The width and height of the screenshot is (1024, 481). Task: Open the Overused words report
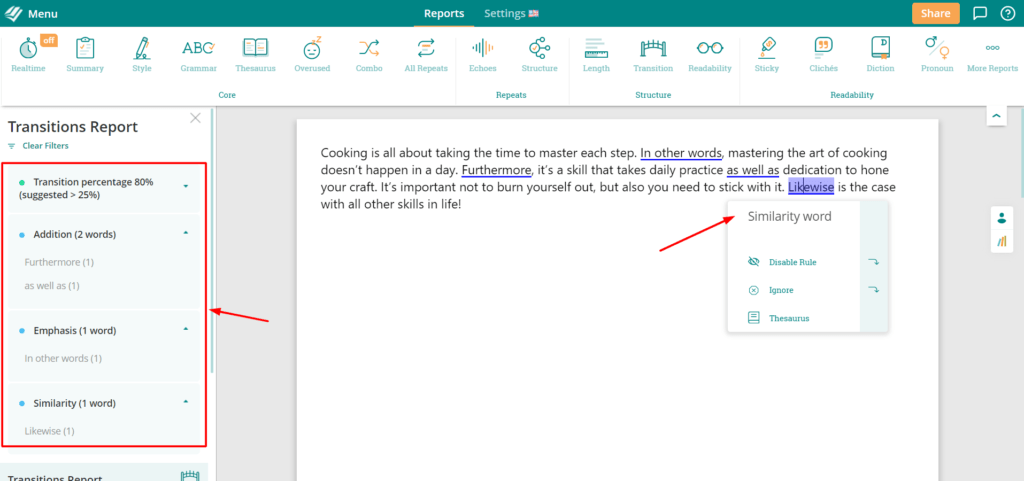[x=312, y=54]
